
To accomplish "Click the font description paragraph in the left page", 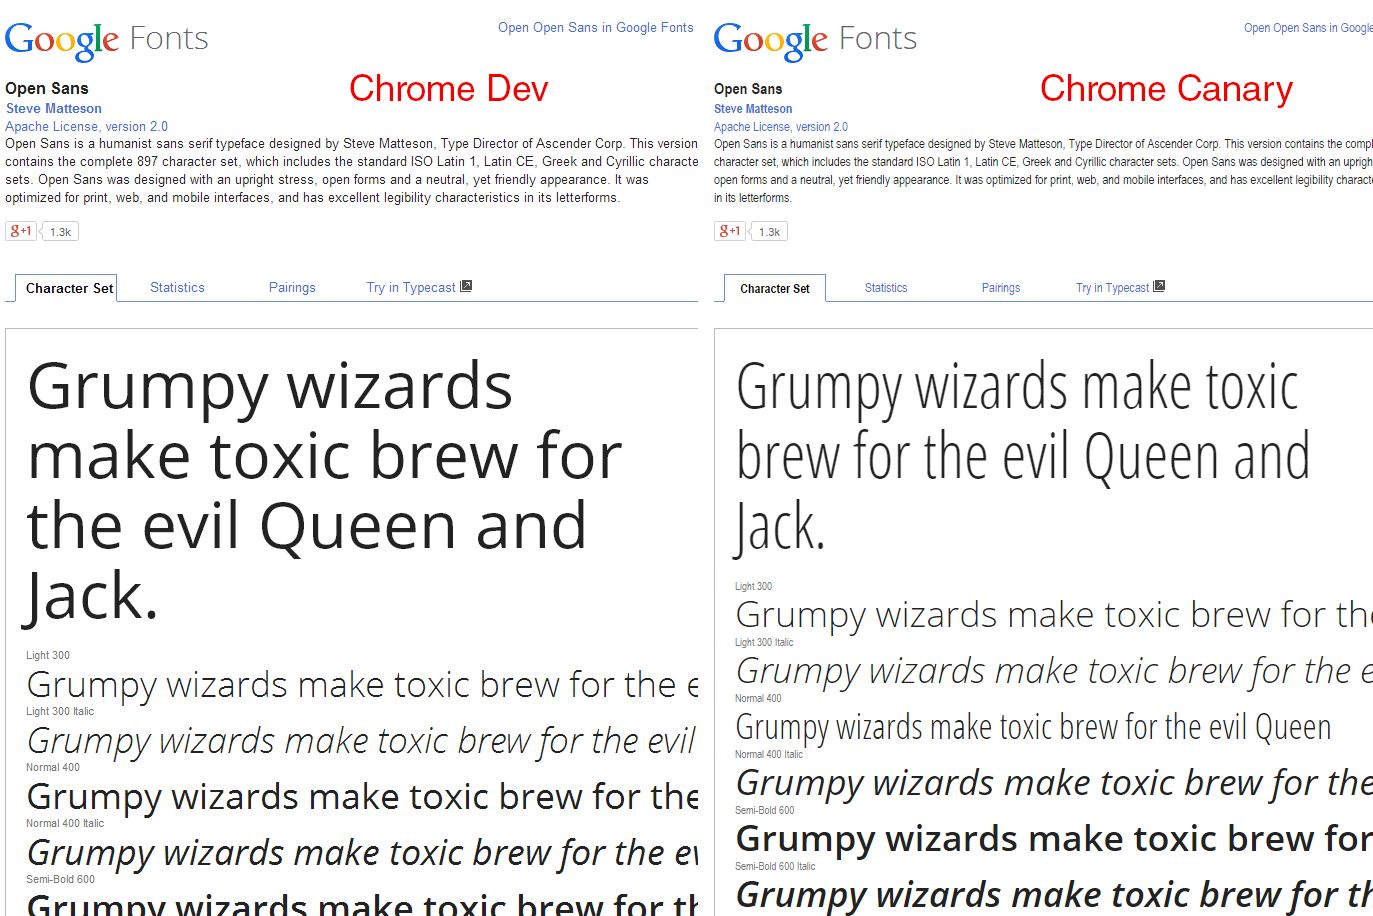I will (352, 171).
